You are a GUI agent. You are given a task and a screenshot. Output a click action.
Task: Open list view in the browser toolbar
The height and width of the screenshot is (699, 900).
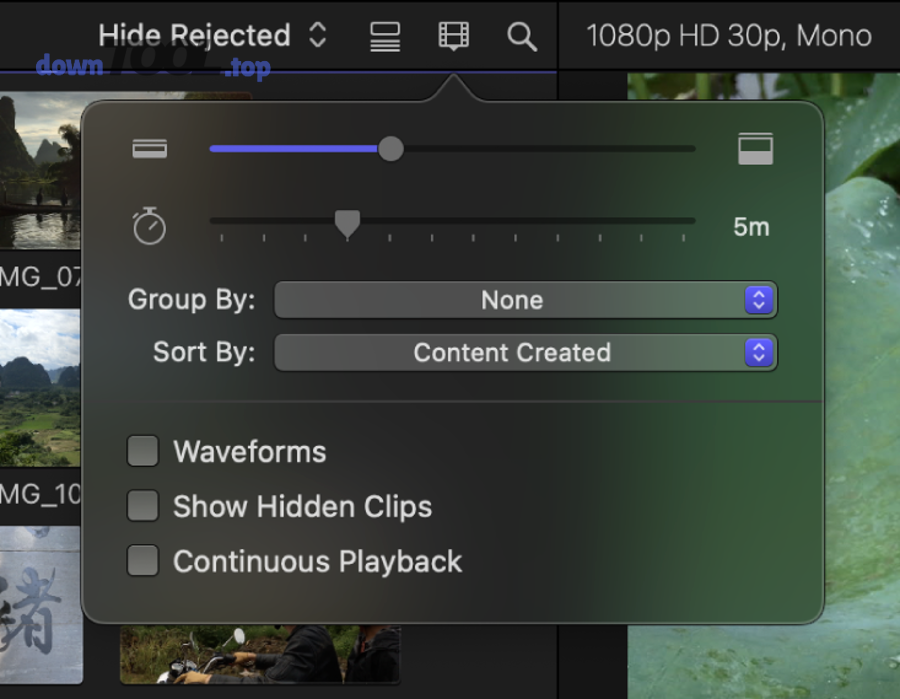tap(384, 36)
